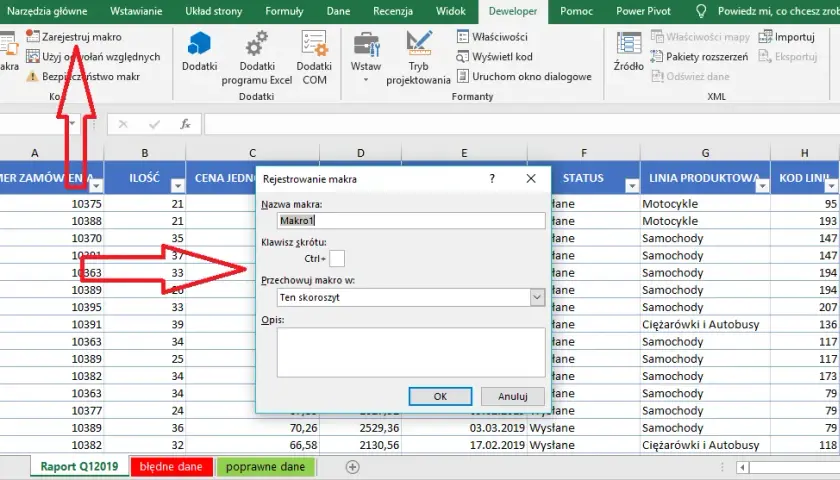Switch to poprawne dane sheet

pyautogui.click(x=265, y=467)
